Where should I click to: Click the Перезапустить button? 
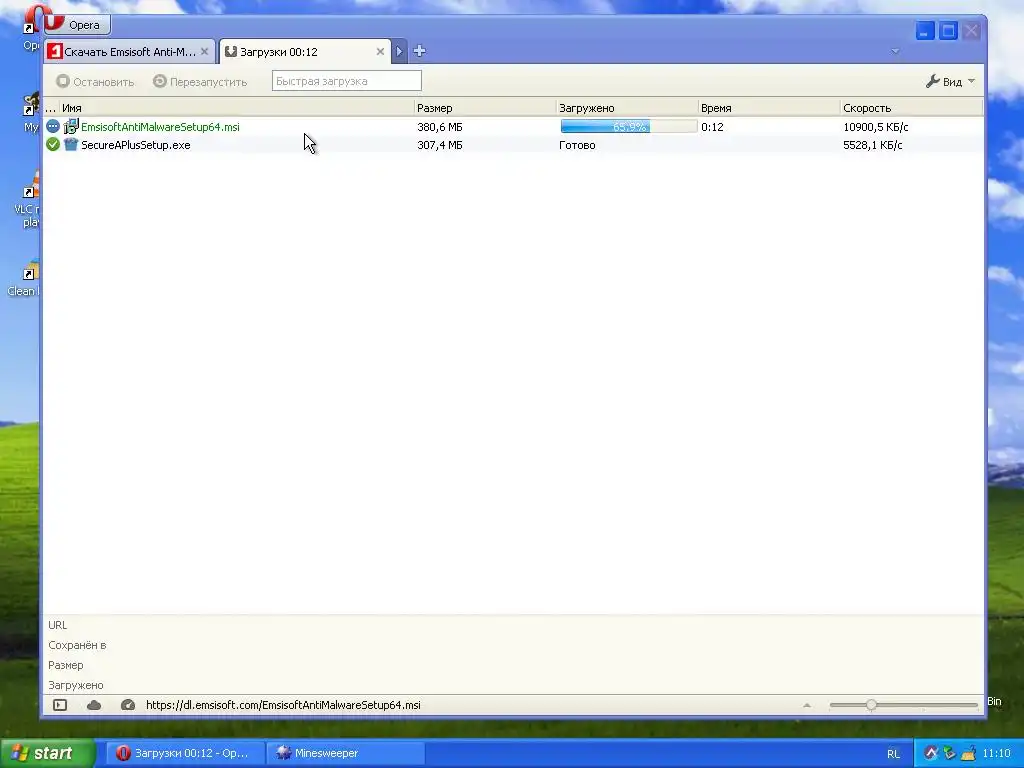200,82
